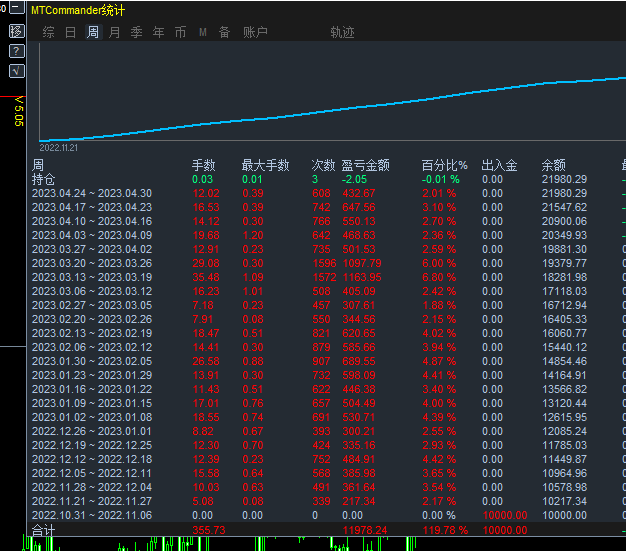
Task: Select row 2023.03.06 ~ 2023.03.12
Action: click(326, 291)
